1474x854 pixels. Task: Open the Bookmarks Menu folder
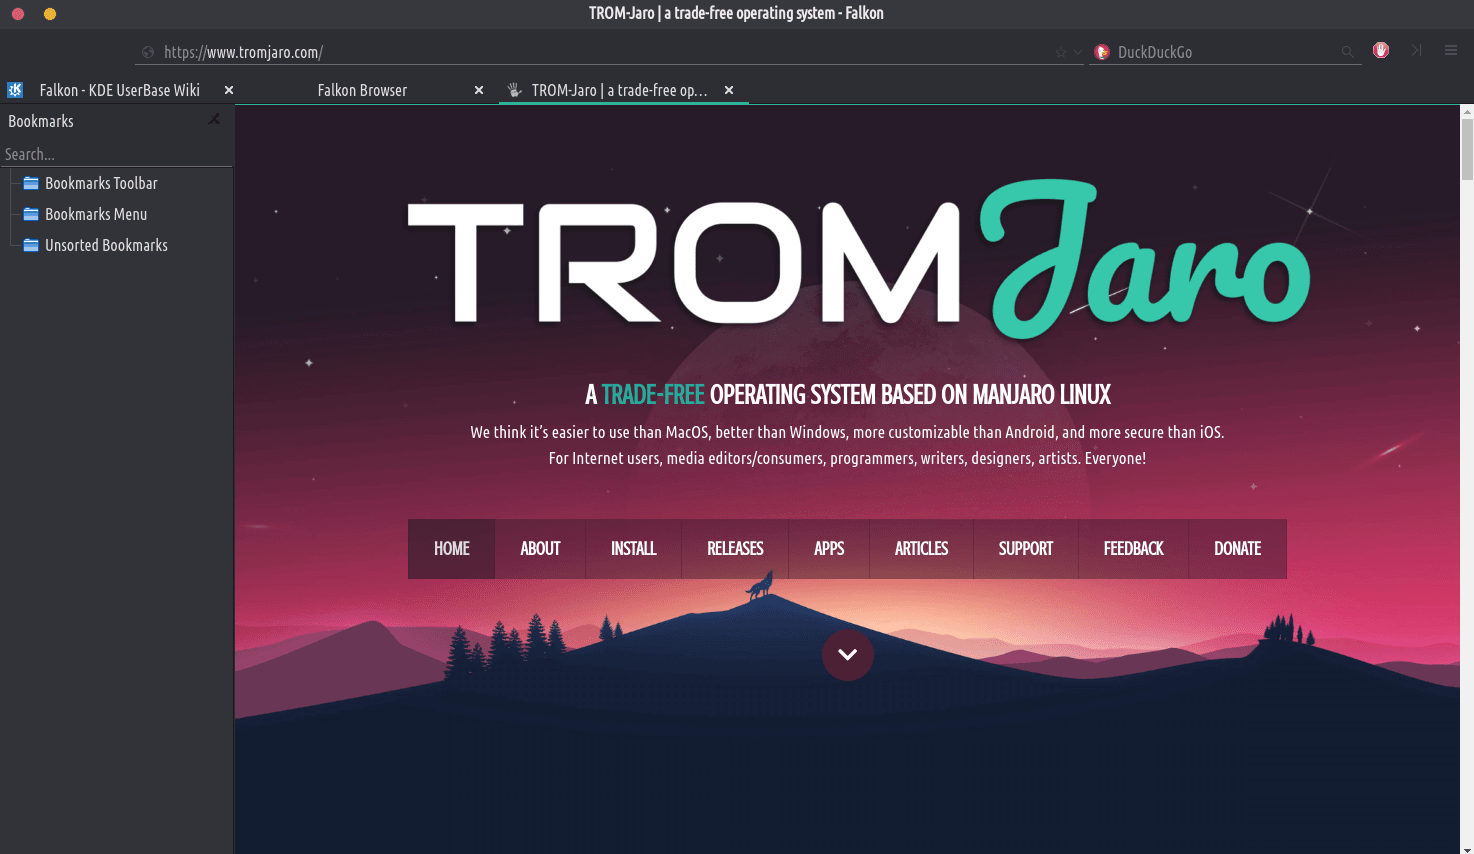(x=95, y=214)
